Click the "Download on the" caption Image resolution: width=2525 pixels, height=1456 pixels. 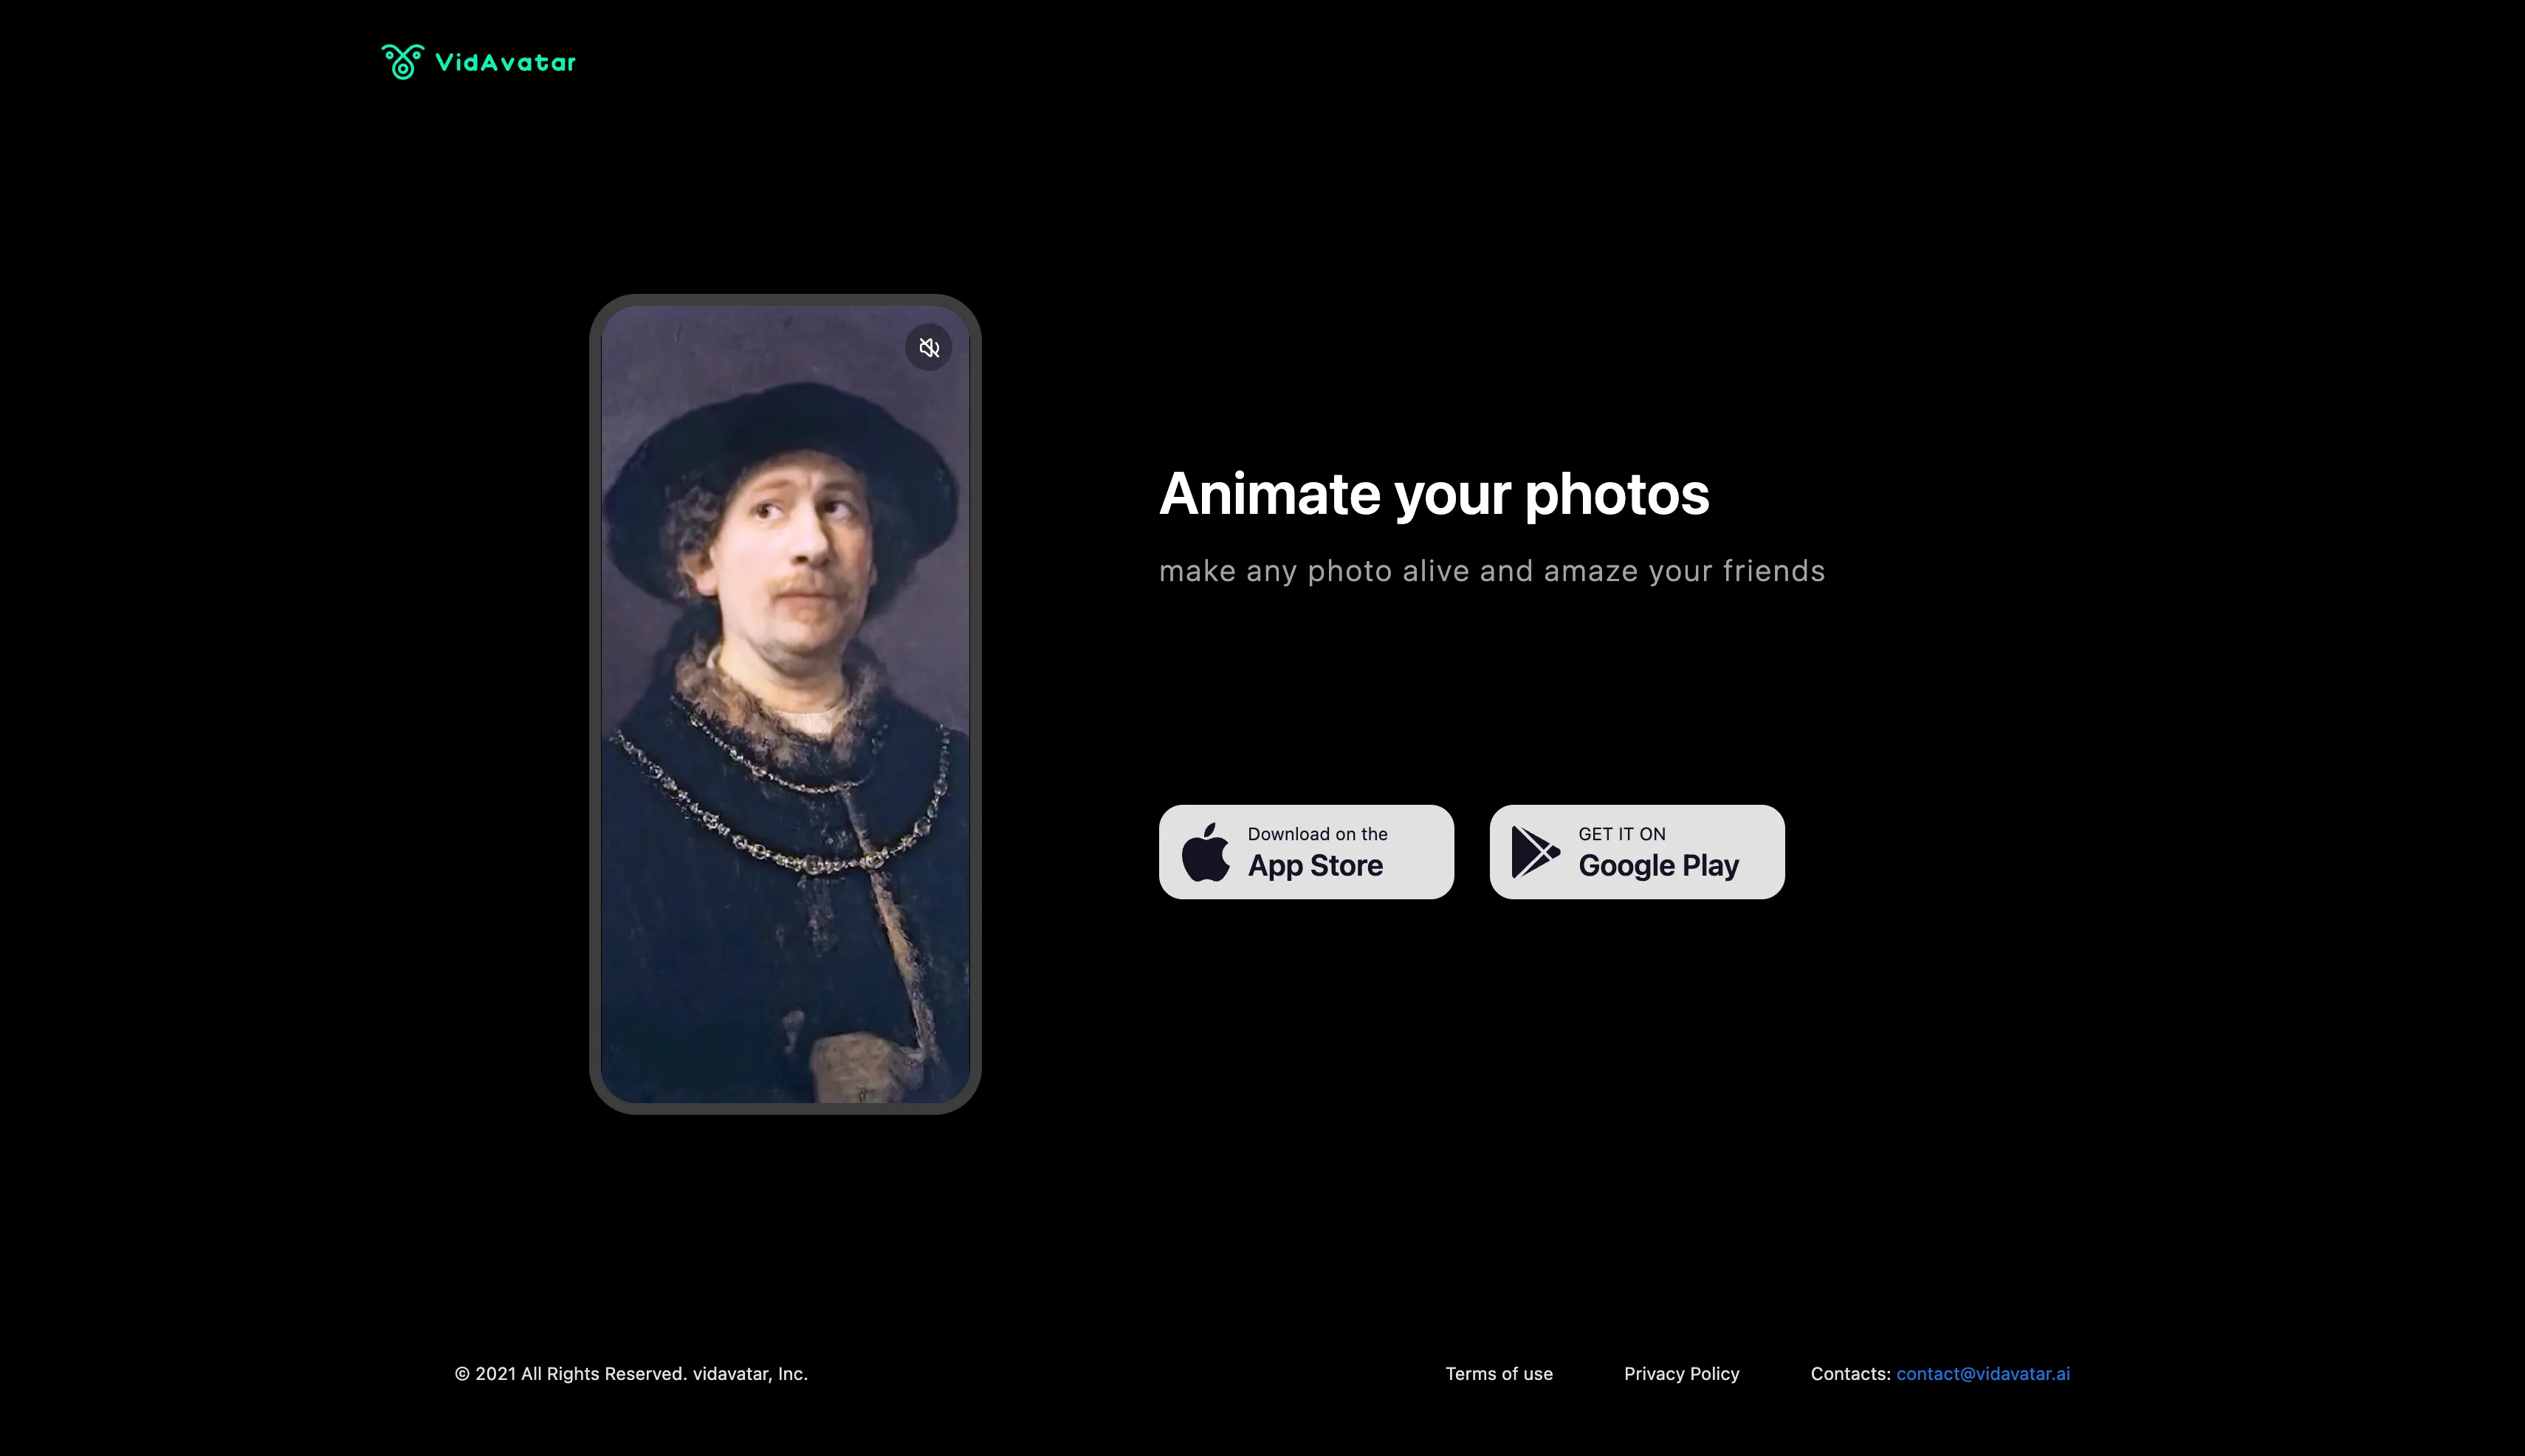[1317, 834]
